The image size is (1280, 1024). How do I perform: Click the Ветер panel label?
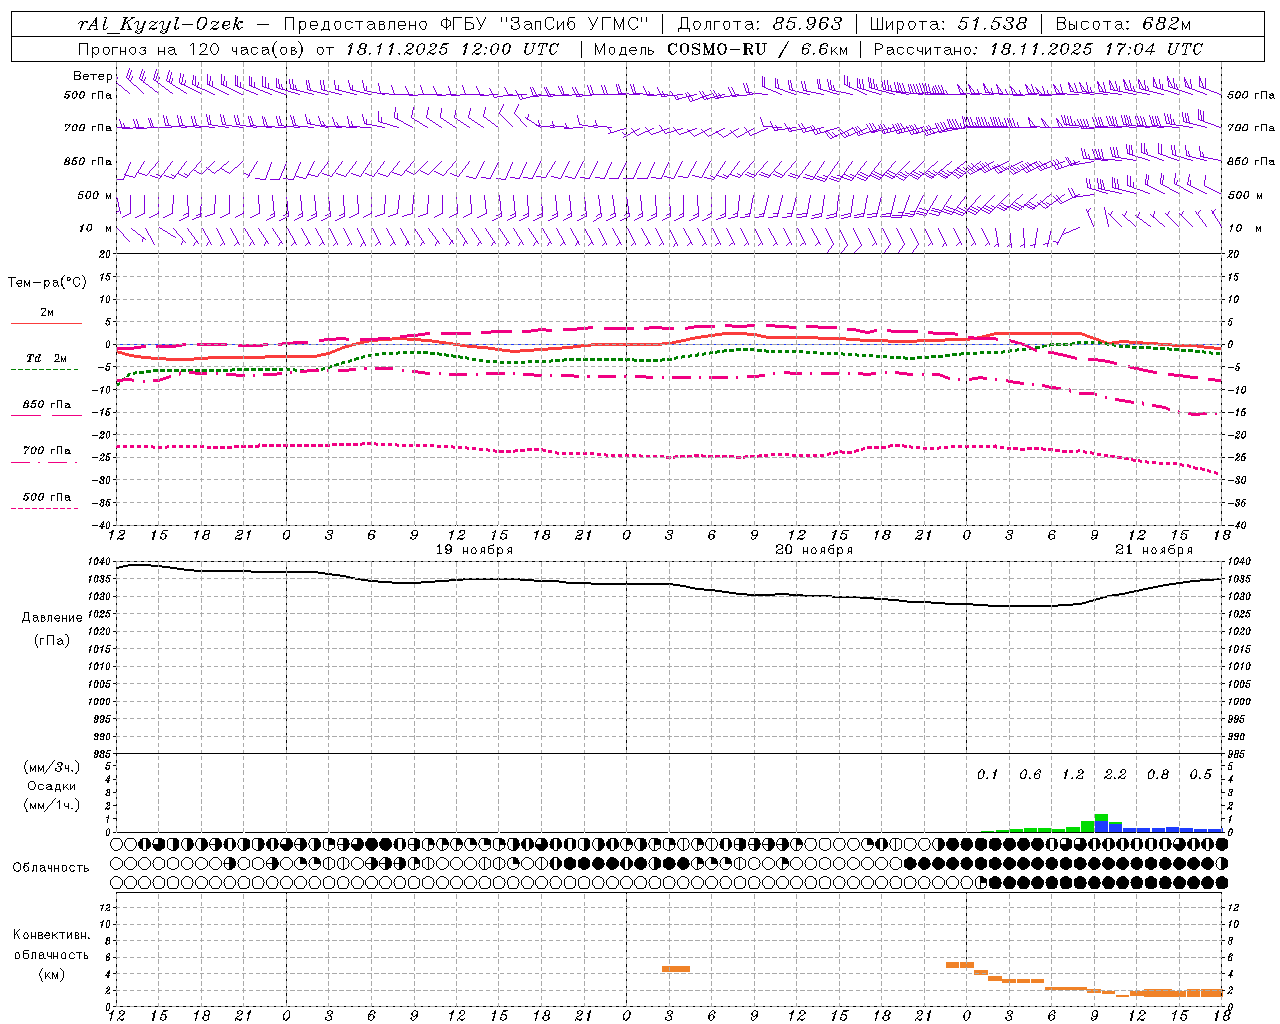(92, 76)
